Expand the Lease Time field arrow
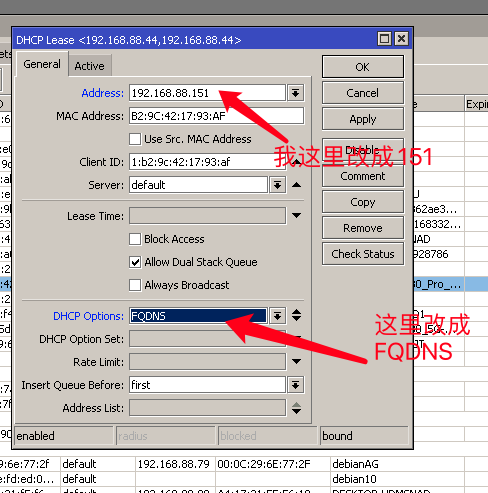The width and height of the screenshot is (488, 493). 296,215
